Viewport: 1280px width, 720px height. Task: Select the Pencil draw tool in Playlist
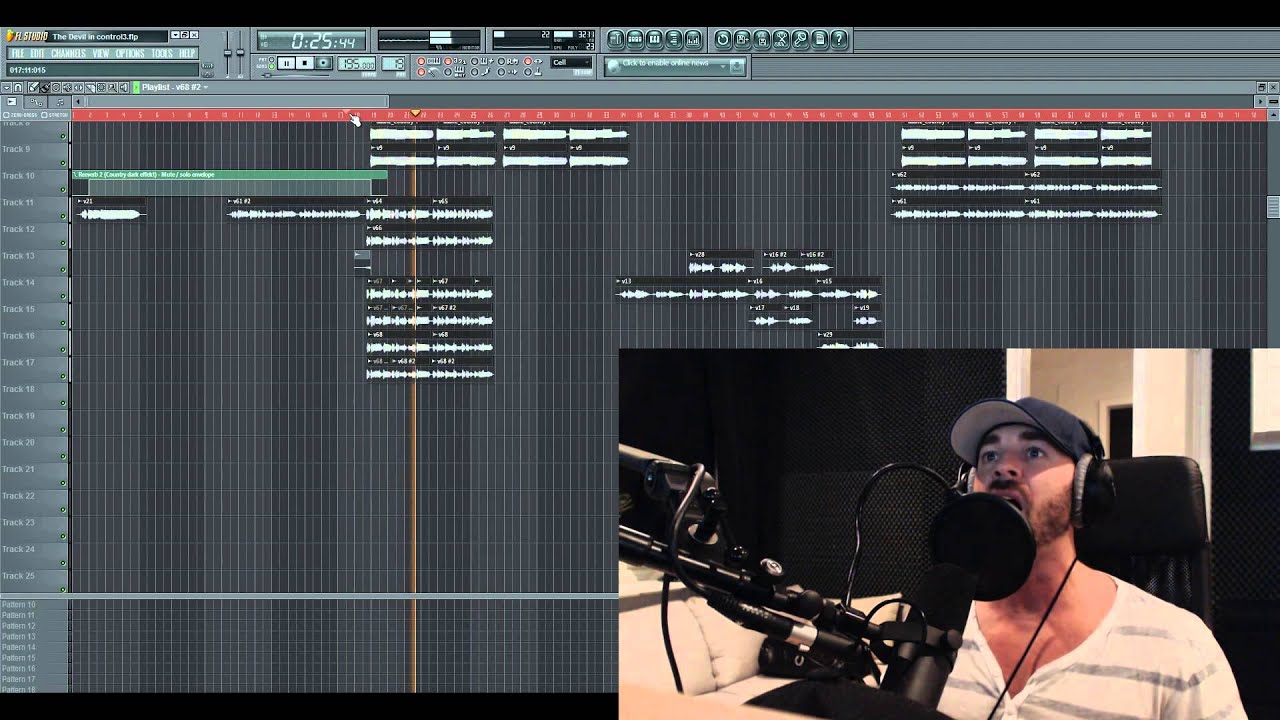click(34, 87)
